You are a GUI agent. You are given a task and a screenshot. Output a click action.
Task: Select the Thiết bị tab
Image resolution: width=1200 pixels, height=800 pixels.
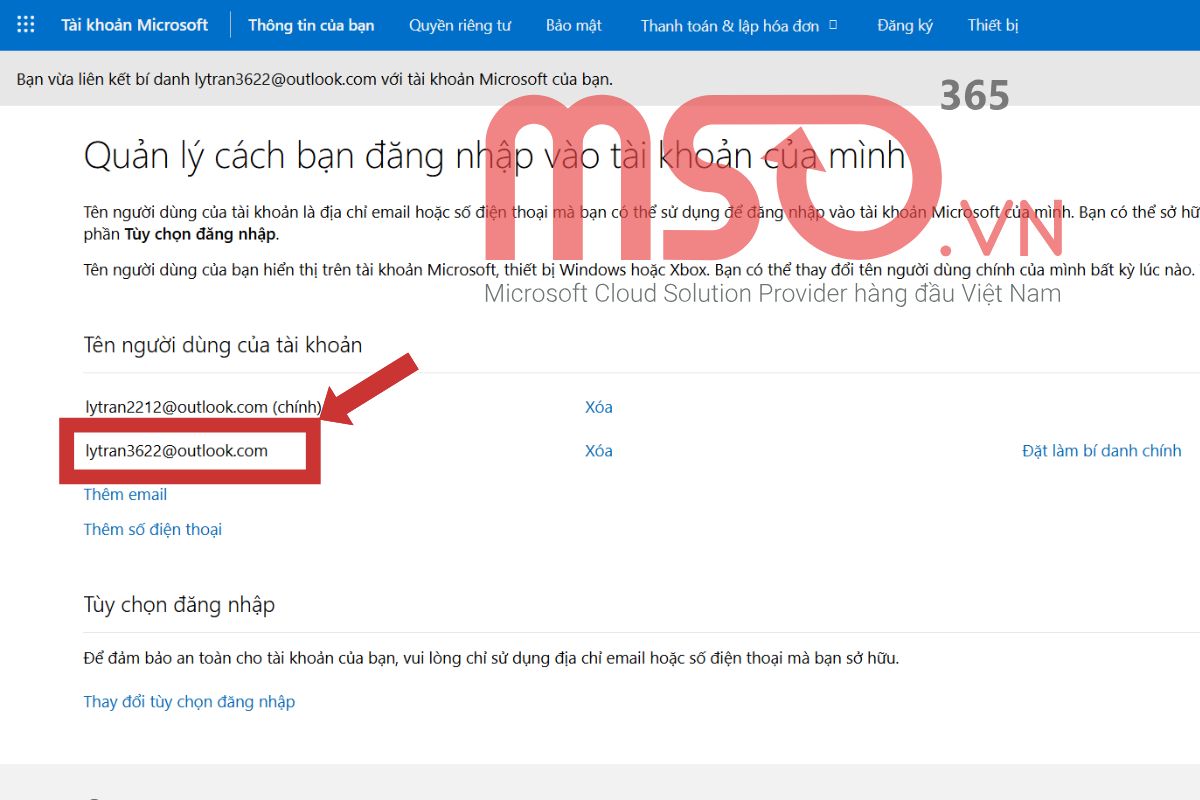pos(993,25)
